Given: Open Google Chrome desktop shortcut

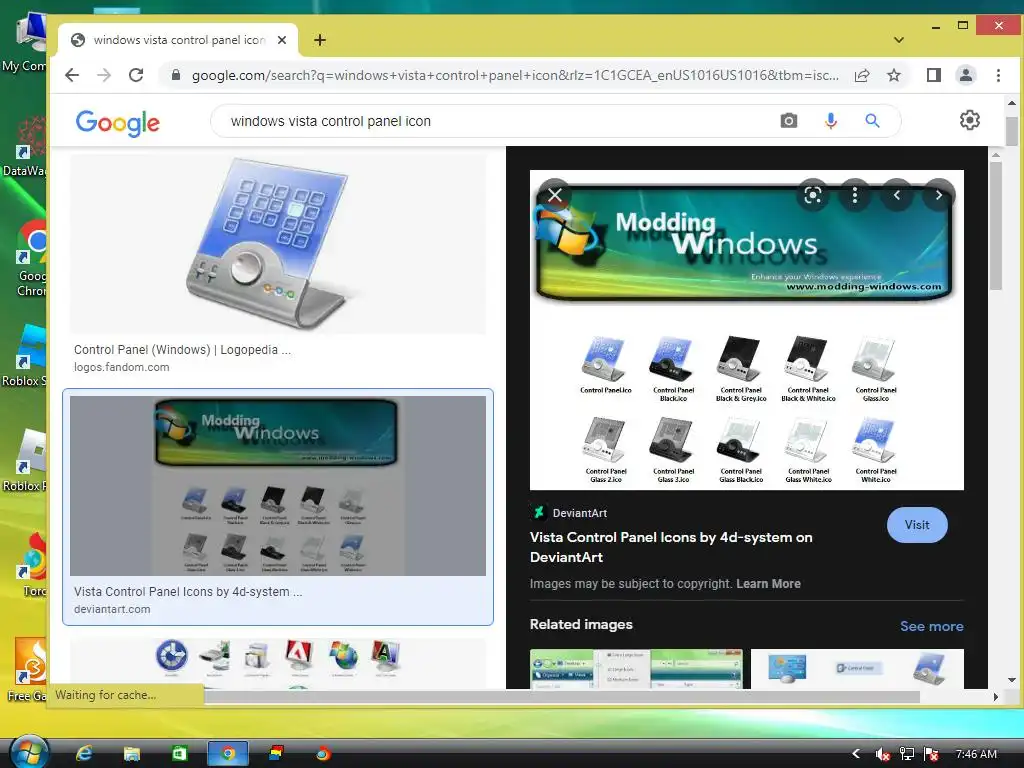Looking at the screenshot, I should pos(29,259).
